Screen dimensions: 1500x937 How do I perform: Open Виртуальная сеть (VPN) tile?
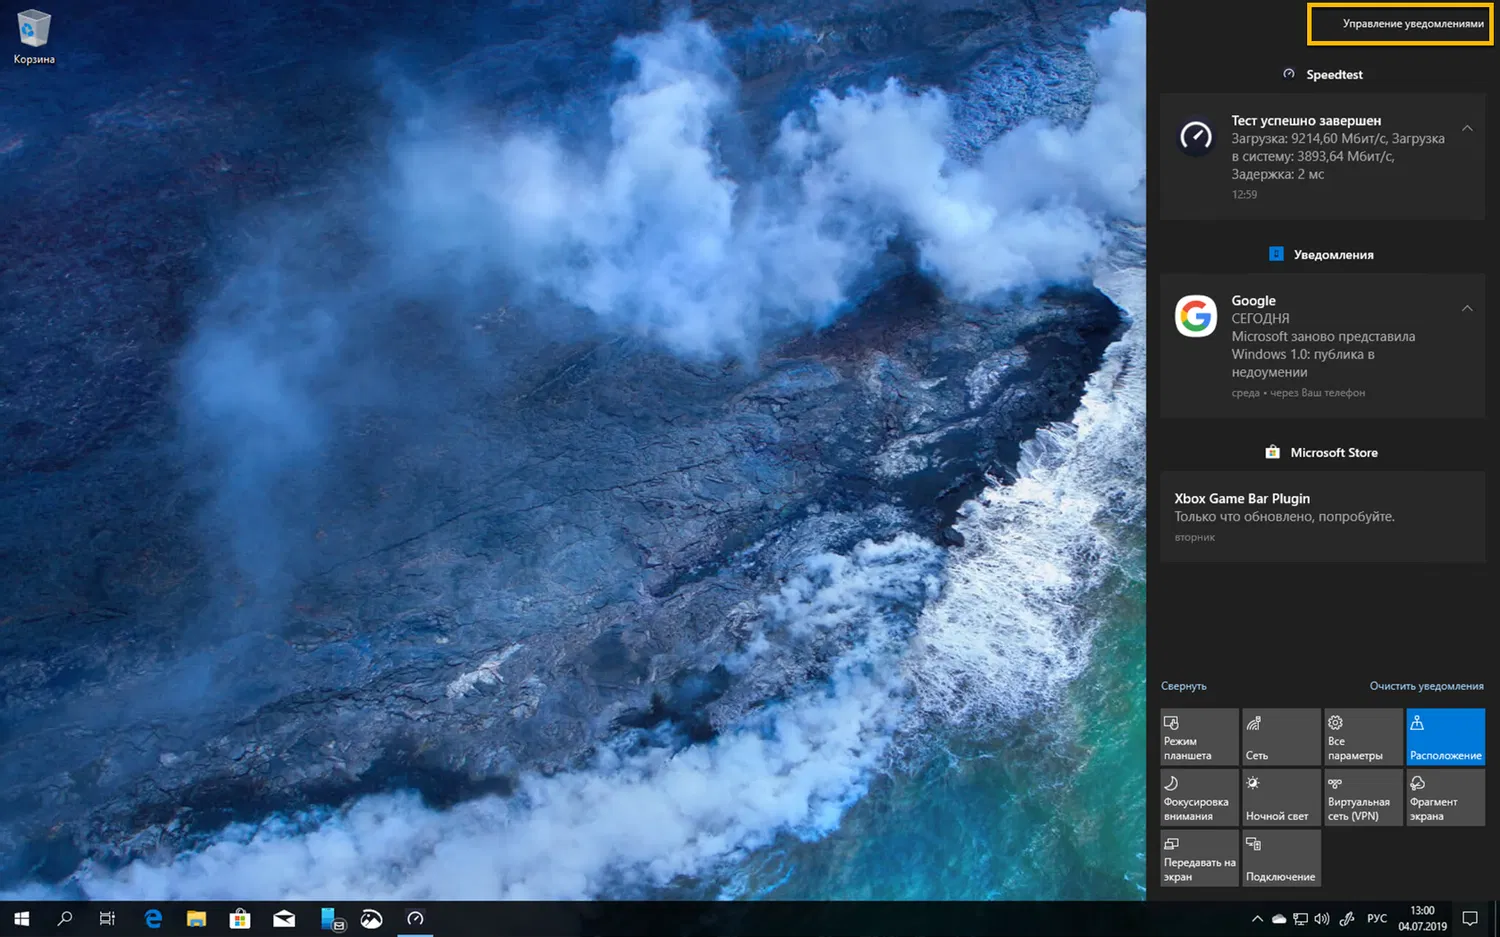[x=1363, y=797]
